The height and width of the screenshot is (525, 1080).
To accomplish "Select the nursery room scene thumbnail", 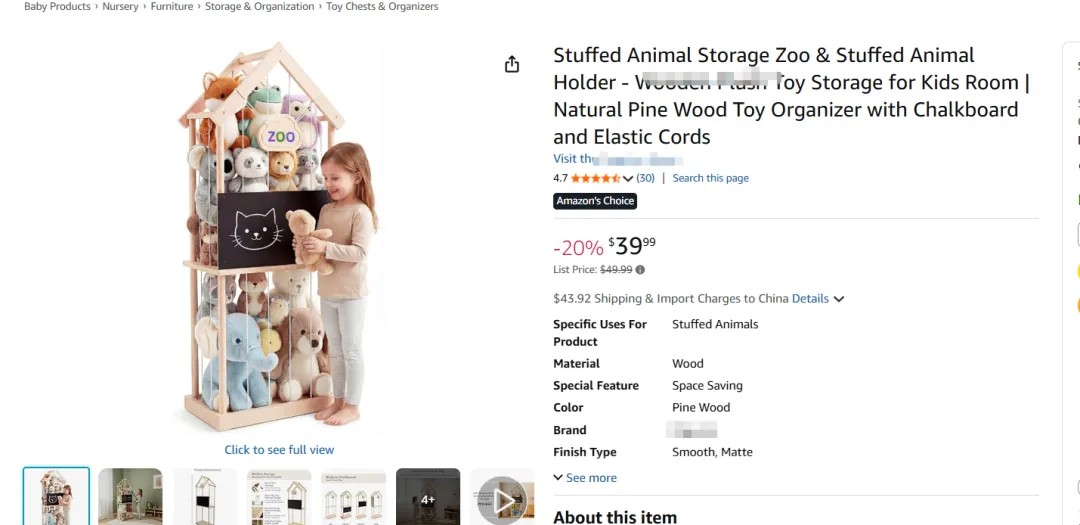I will (130, 497).
